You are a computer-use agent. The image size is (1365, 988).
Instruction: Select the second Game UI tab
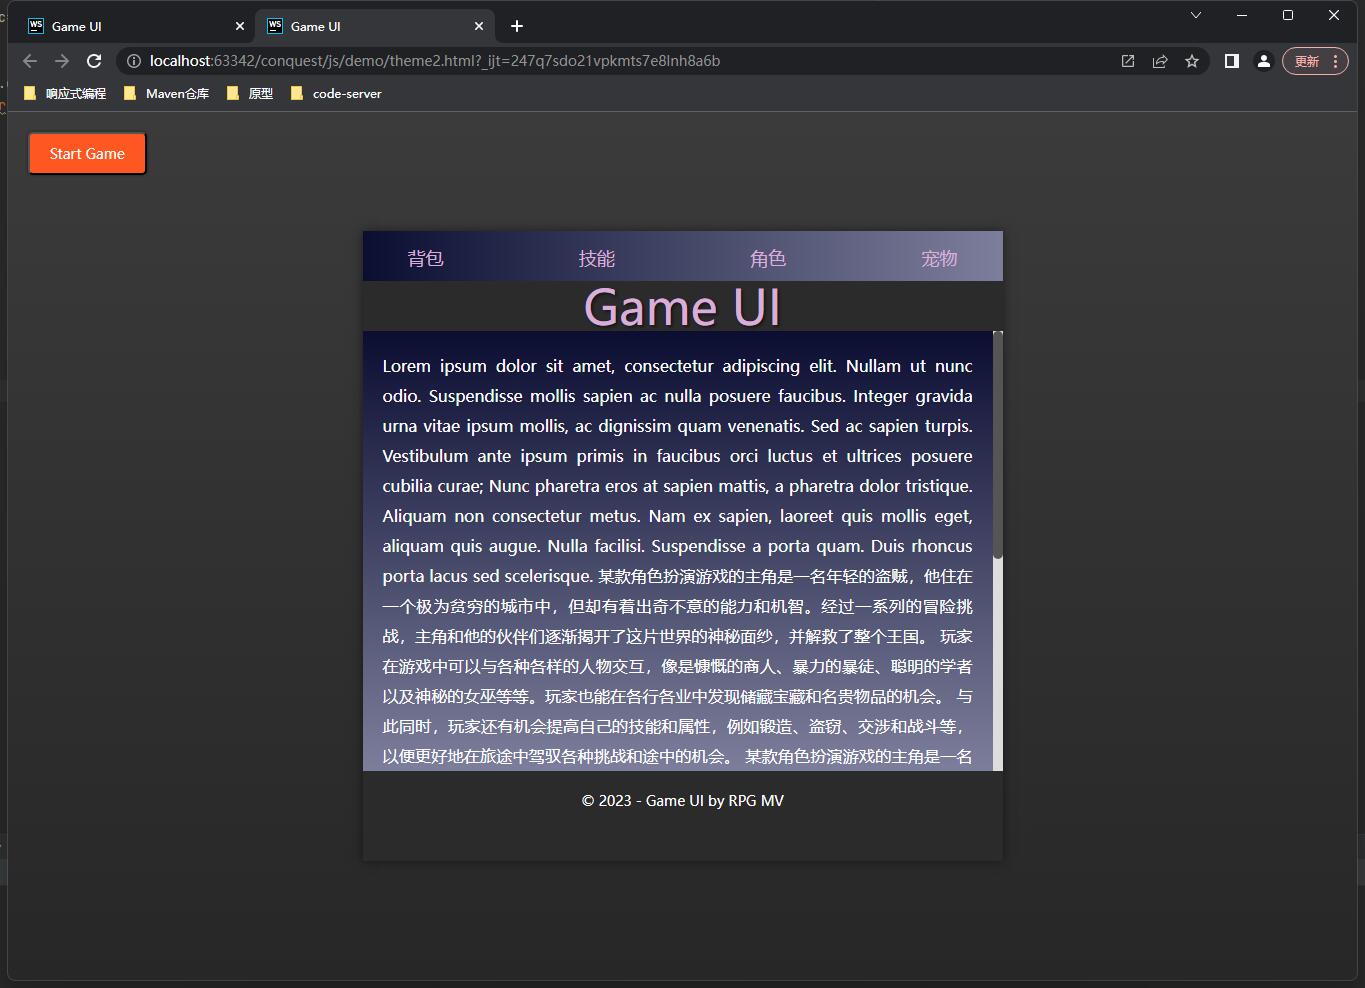374,26
